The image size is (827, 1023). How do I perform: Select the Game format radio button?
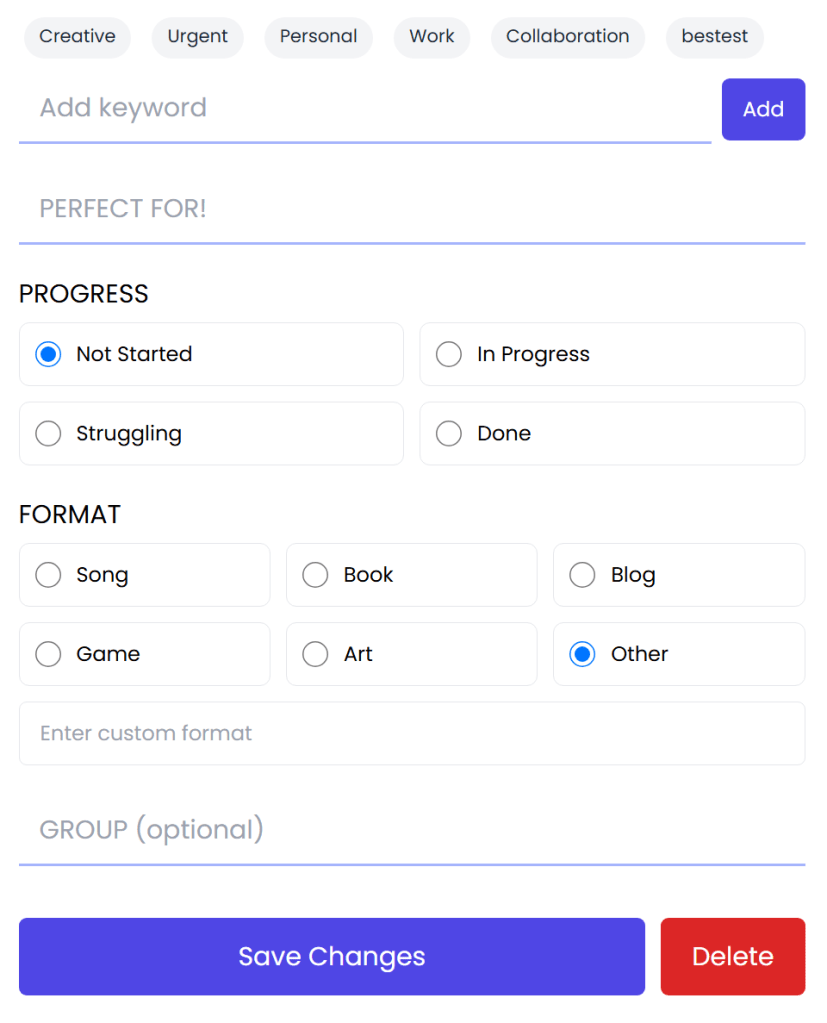point(48,654)
